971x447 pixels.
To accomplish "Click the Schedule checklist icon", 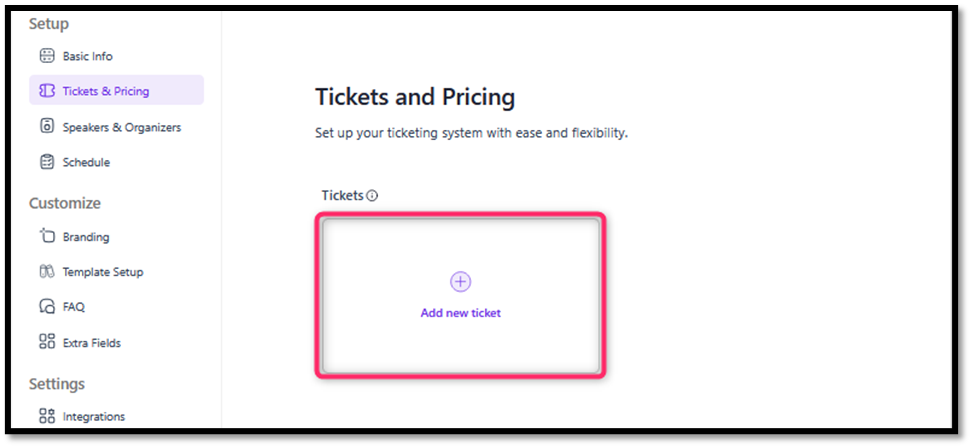I will coord(46,162).
